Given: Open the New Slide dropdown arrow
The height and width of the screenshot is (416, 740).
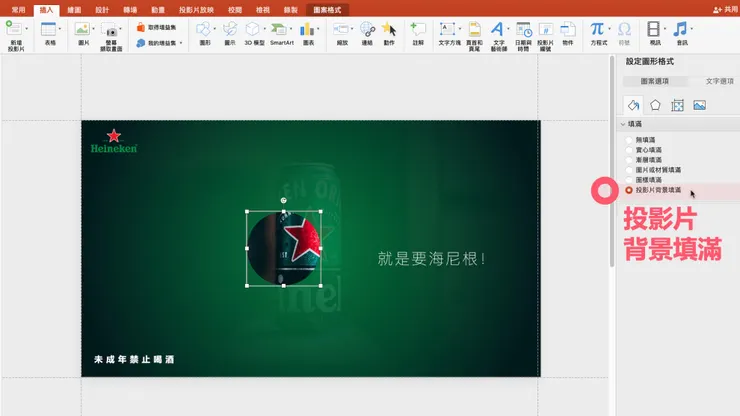Looking at the screenshot, I should coord(27,29).
